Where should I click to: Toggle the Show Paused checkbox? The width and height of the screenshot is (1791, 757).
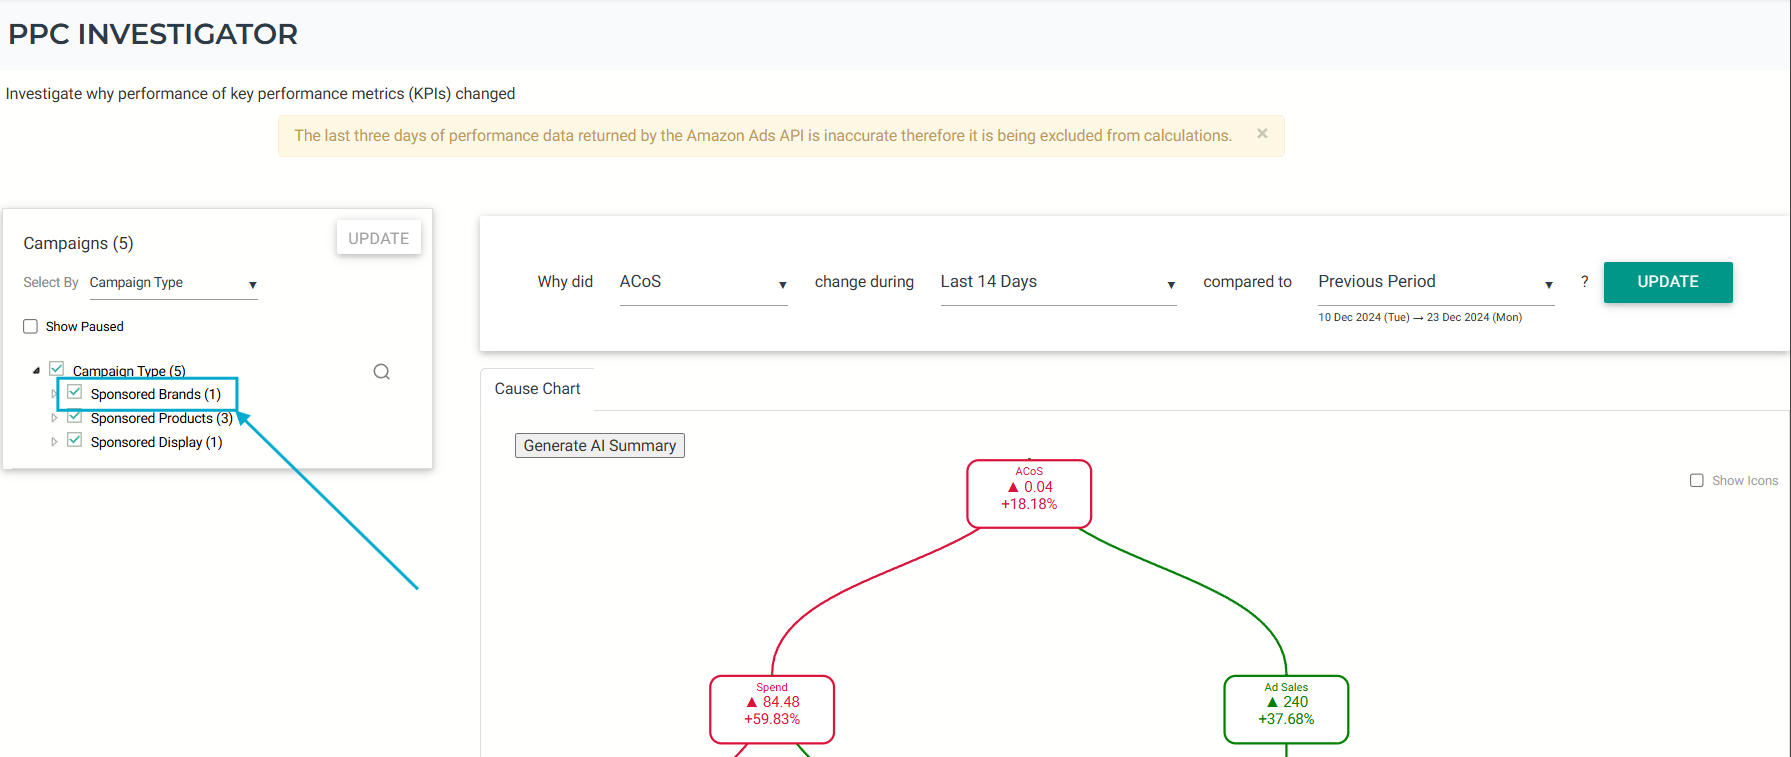click(x=31, y=327)
